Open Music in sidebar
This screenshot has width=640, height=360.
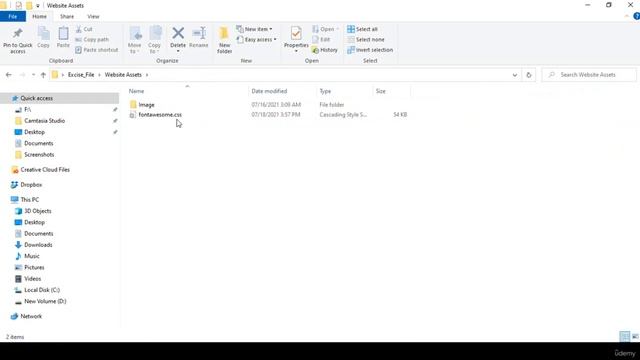tap(32, 256)
